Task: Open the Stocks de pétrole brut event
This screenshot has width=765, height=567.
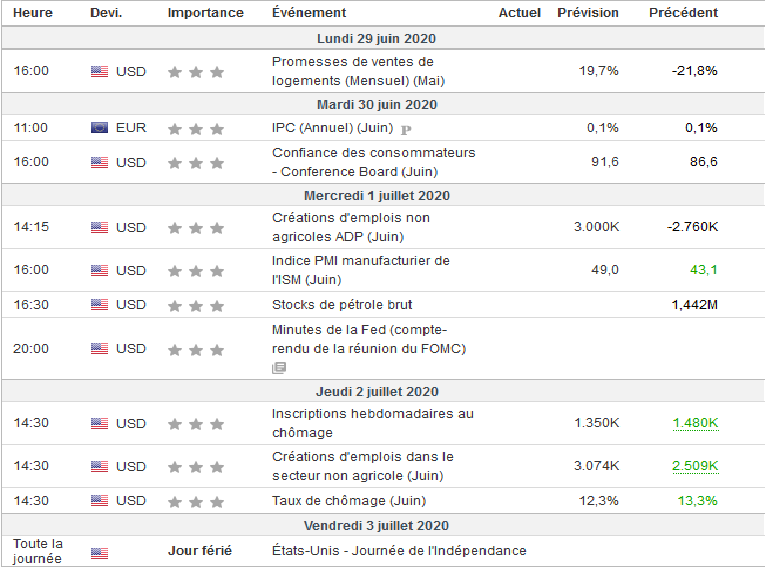Action: click(342, 304)
